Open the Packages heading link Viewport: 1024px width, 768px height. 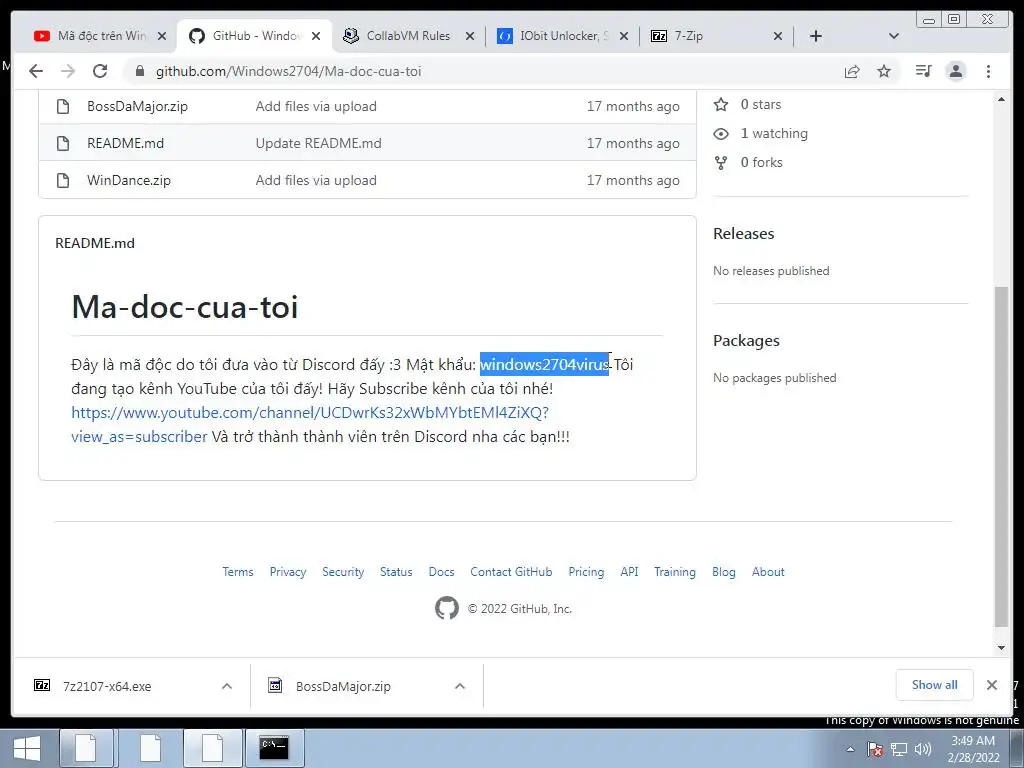(x=746, y=341)
